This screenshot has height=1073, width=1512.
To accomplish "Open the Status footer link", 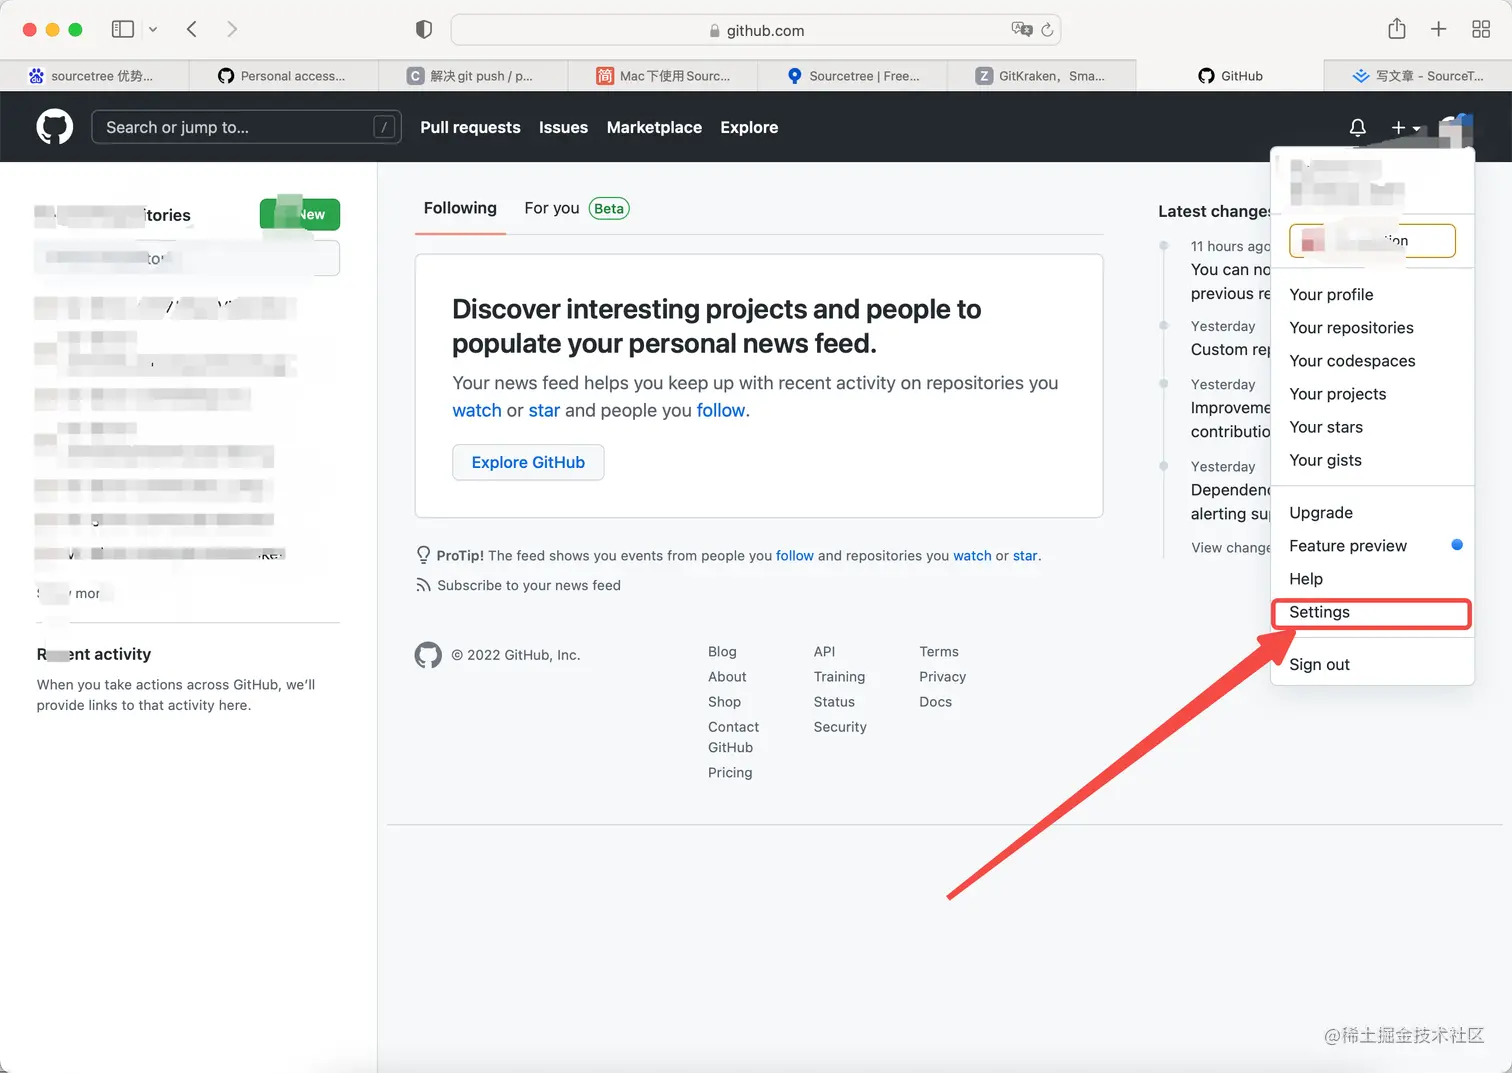I will (x=834, y=701).
